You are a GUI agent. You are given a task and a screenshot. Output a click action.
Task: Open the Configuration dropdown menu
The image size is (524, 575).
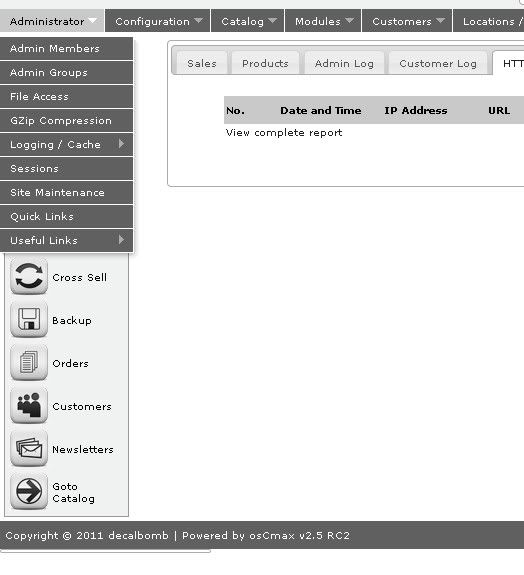coord(158,21)
